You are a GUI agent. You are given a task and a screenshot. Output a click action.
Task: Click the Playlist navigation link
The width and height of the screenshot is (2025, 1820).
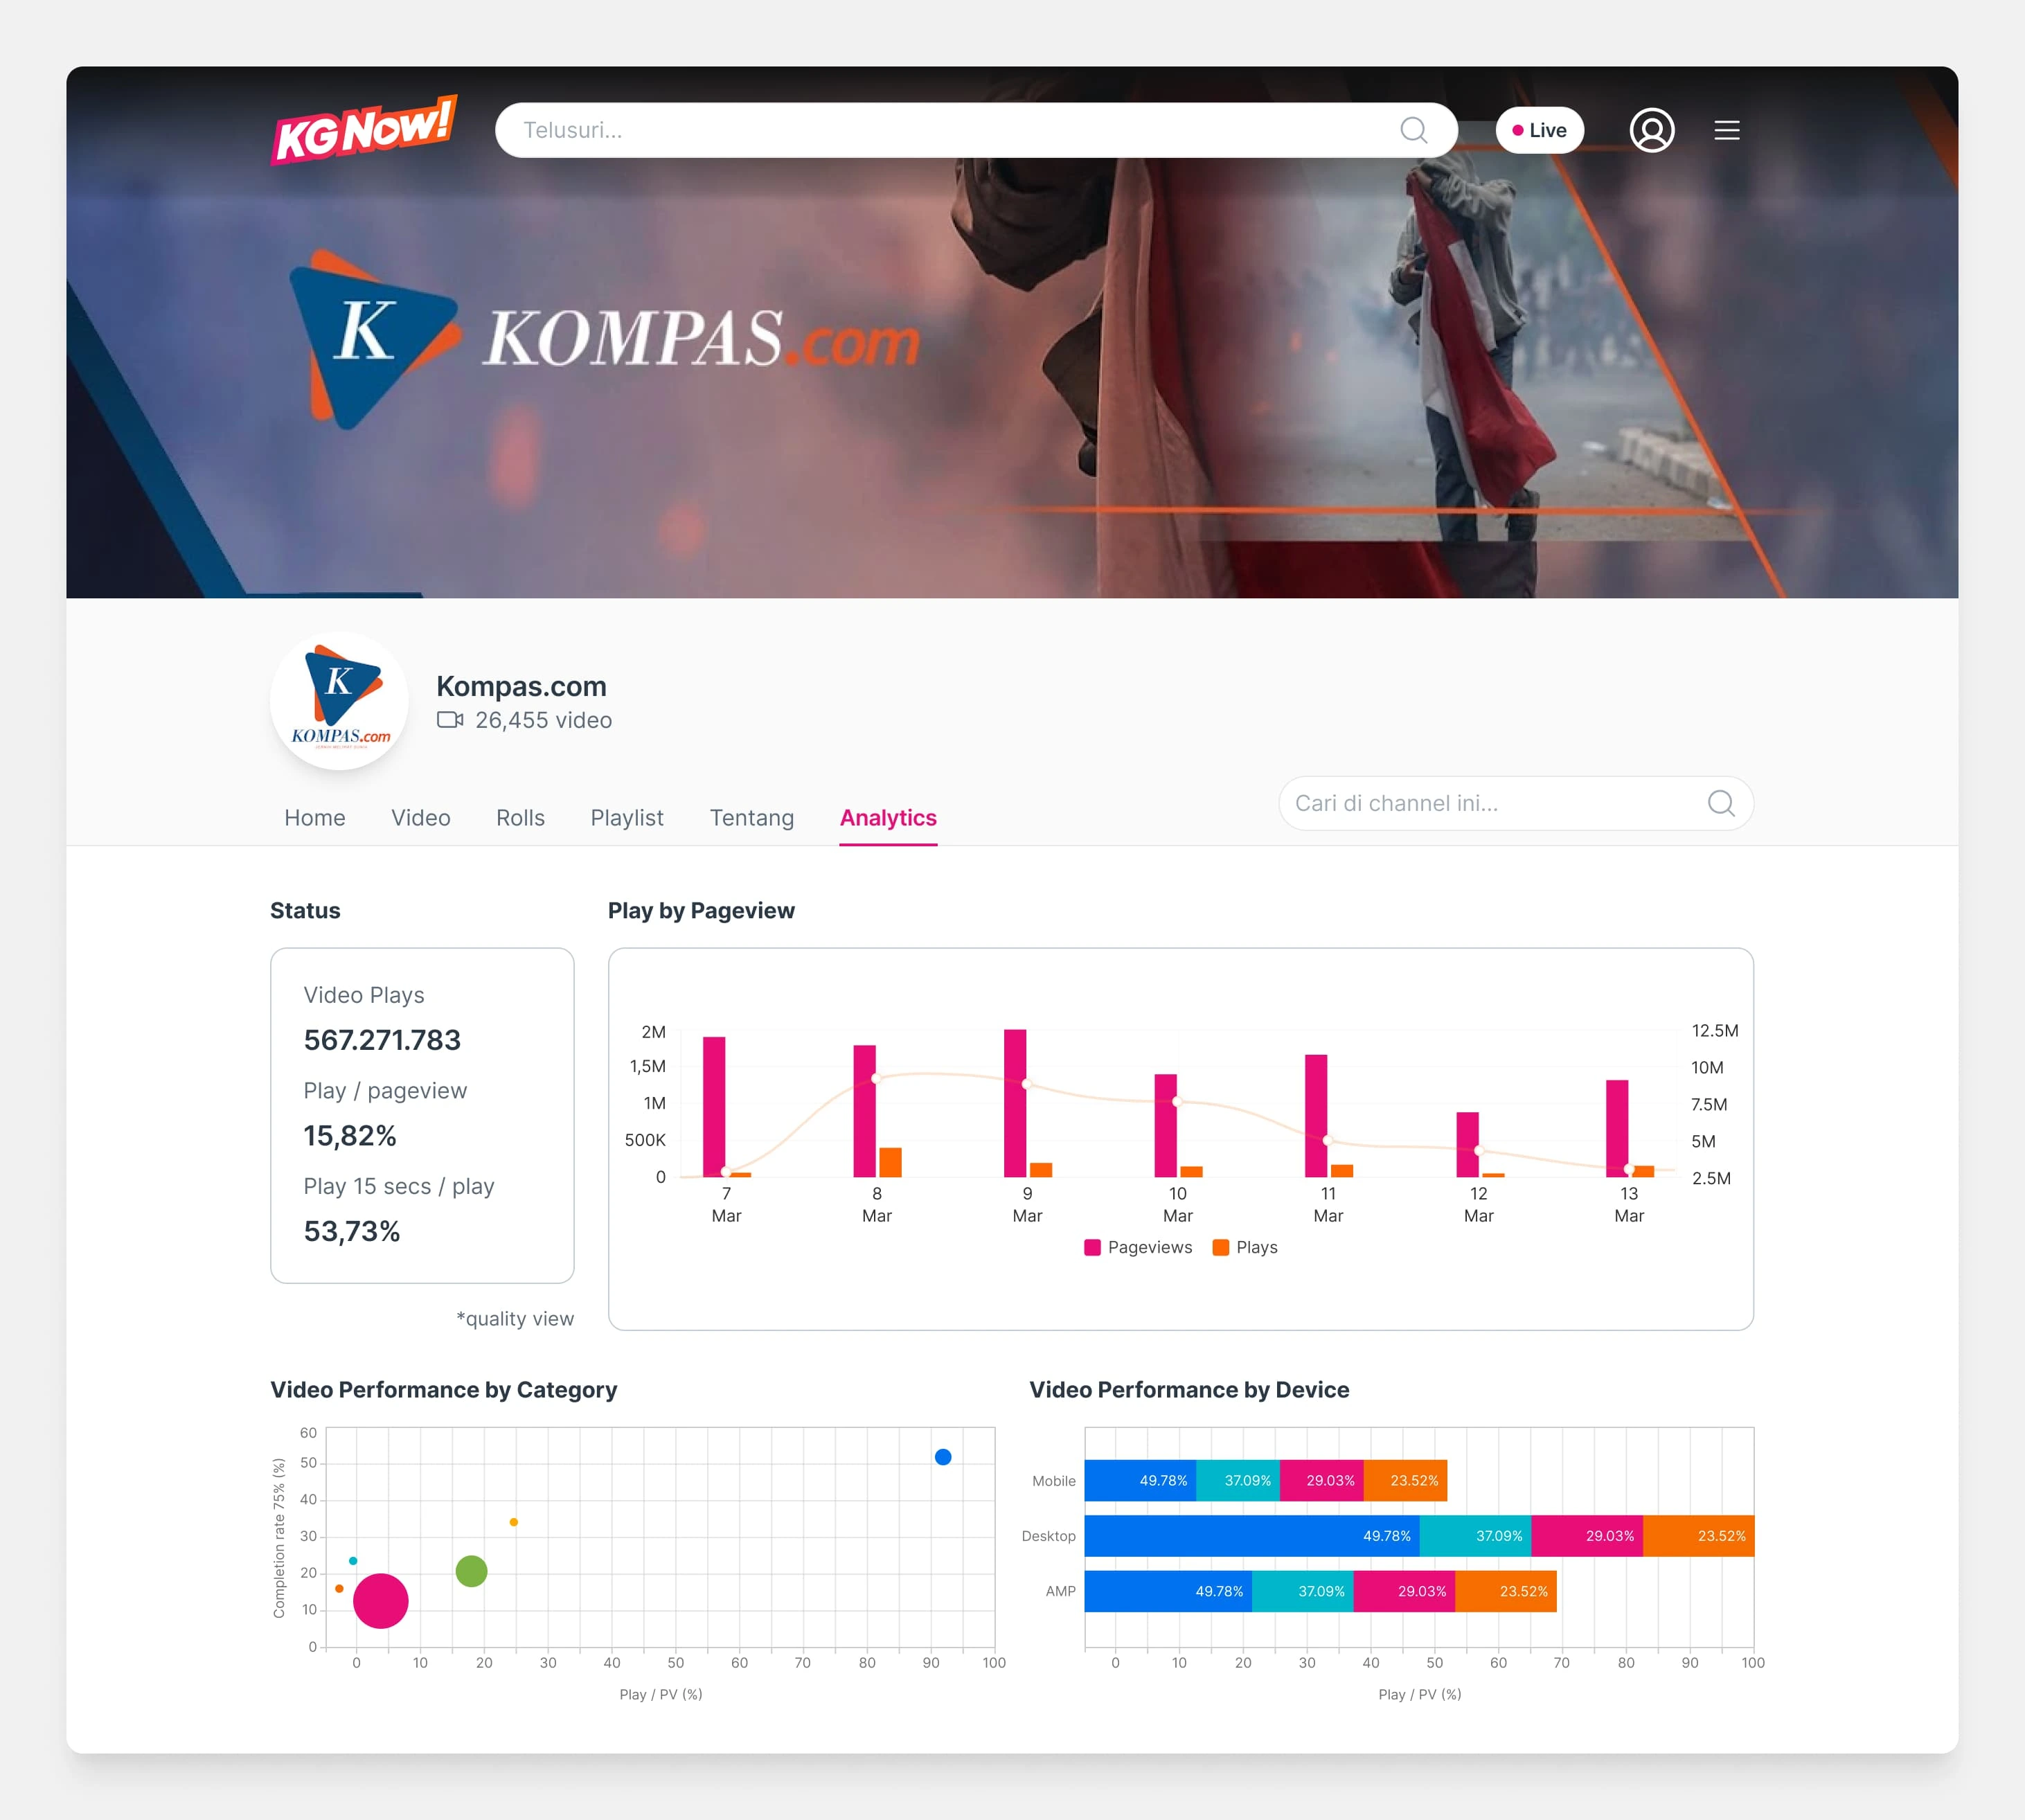point(625,817)
